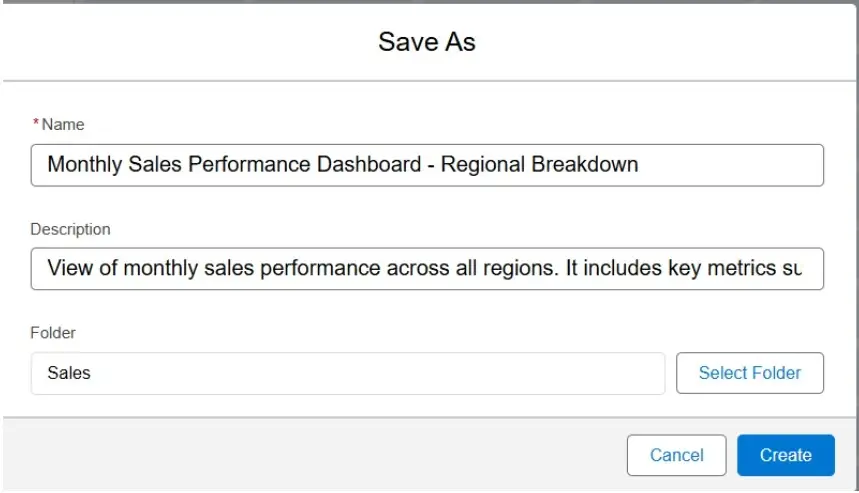Click the word "Sales" in Folder field
This screenshot has height=493, width=859.
pos(69,373)
